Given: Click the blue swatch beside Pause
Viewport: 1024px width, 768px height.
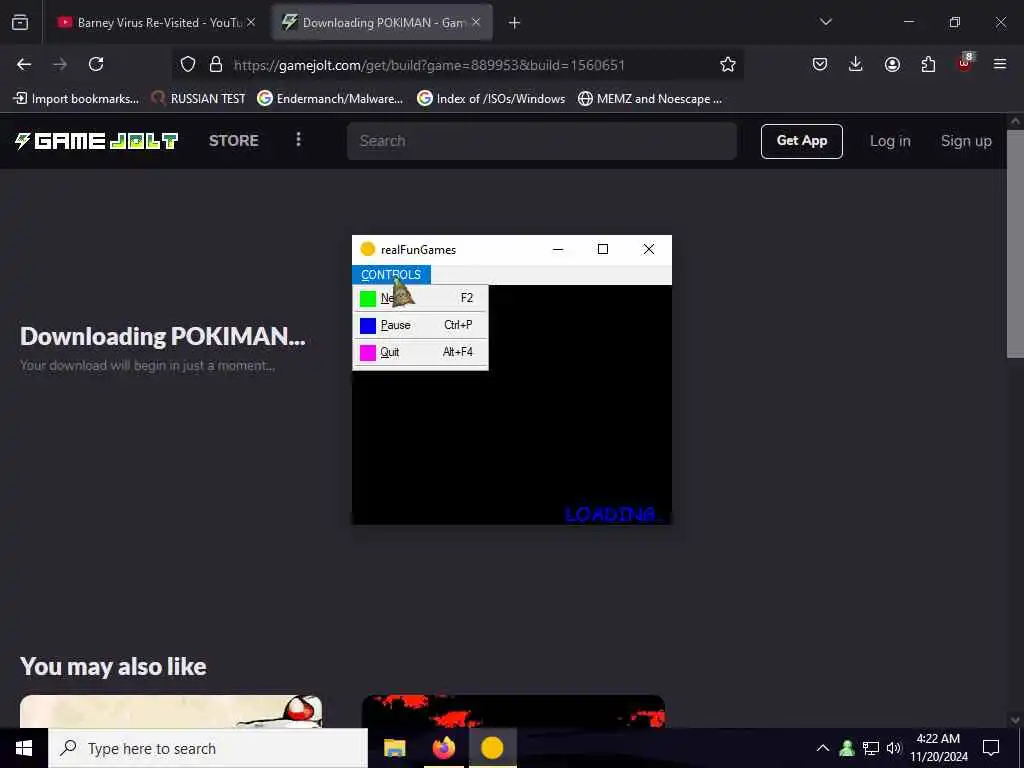Looking at the screenshot, I should [x=368, y=325].
